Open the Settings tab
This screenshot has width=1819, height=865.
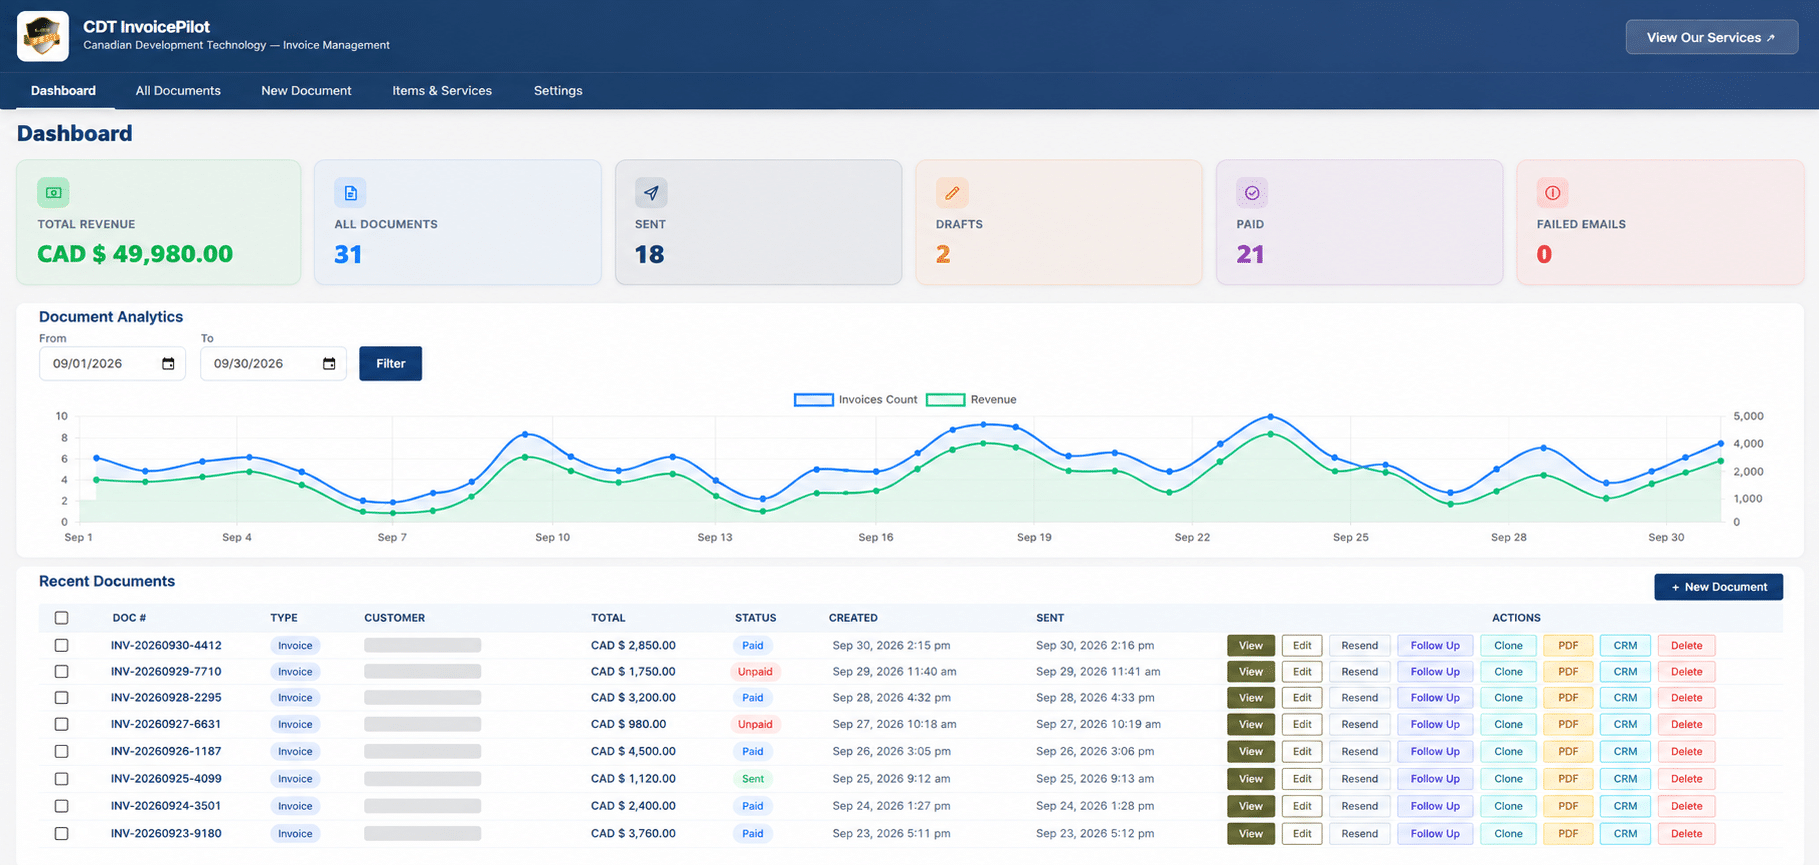(x=558, y=91)
